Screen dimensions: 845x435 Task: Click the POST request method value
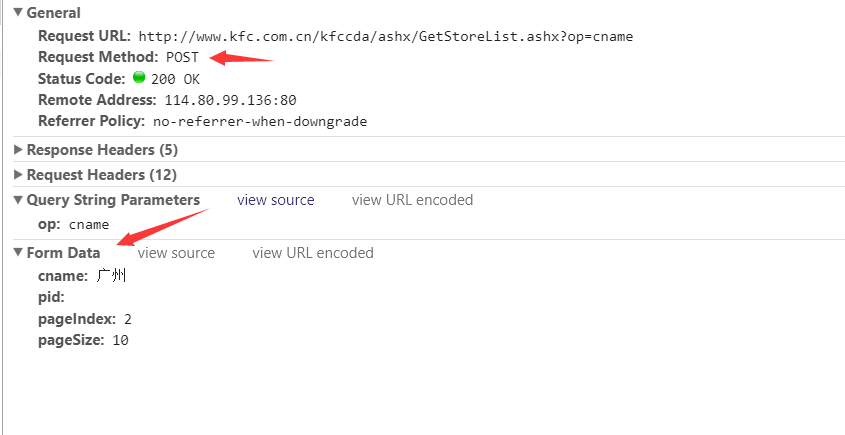coord(182,57)
